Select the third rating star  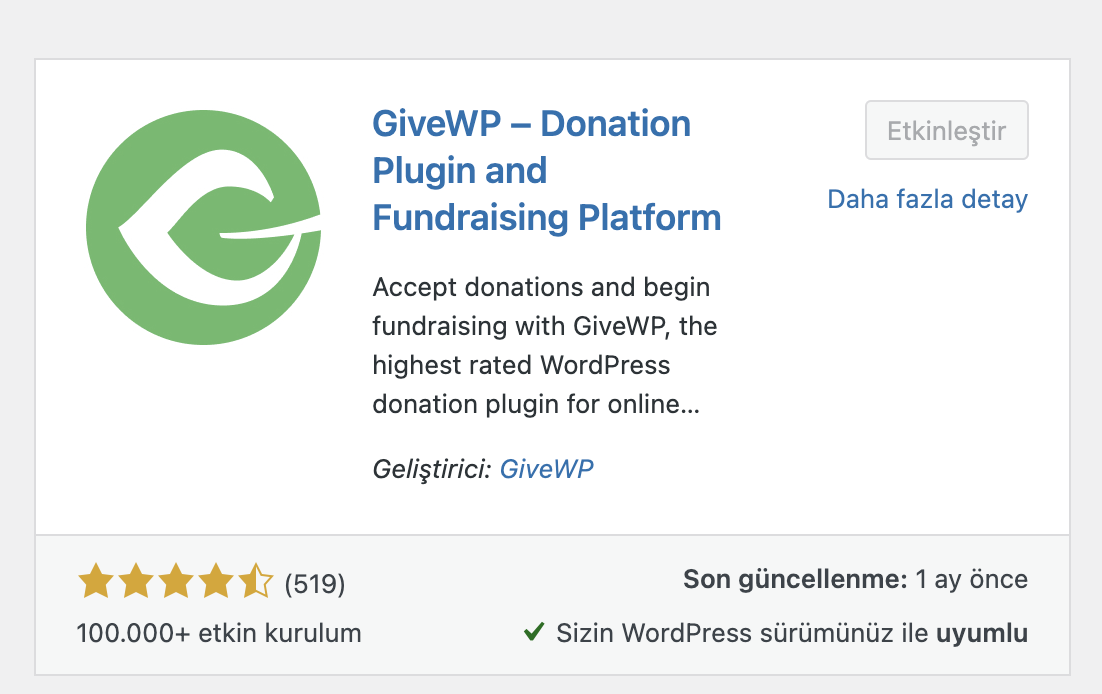coord(175,581)
